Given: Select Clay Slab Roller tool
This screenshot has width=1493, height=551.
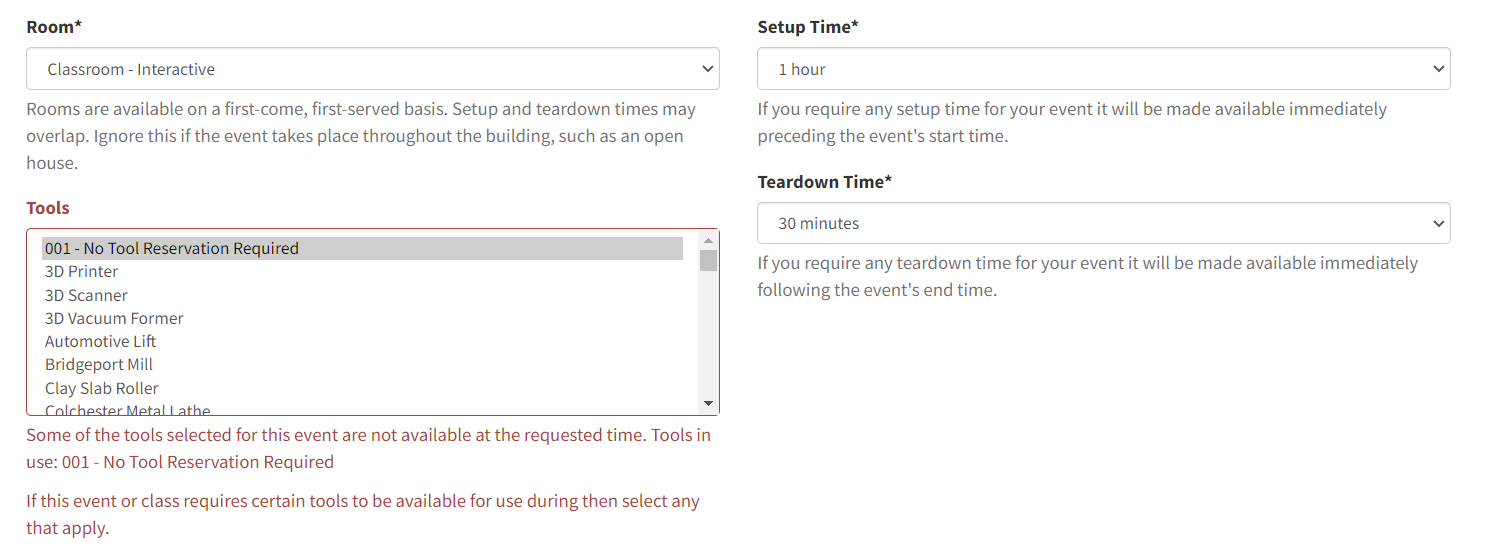Looking at the screenshot, I should [x=362, y=388].
